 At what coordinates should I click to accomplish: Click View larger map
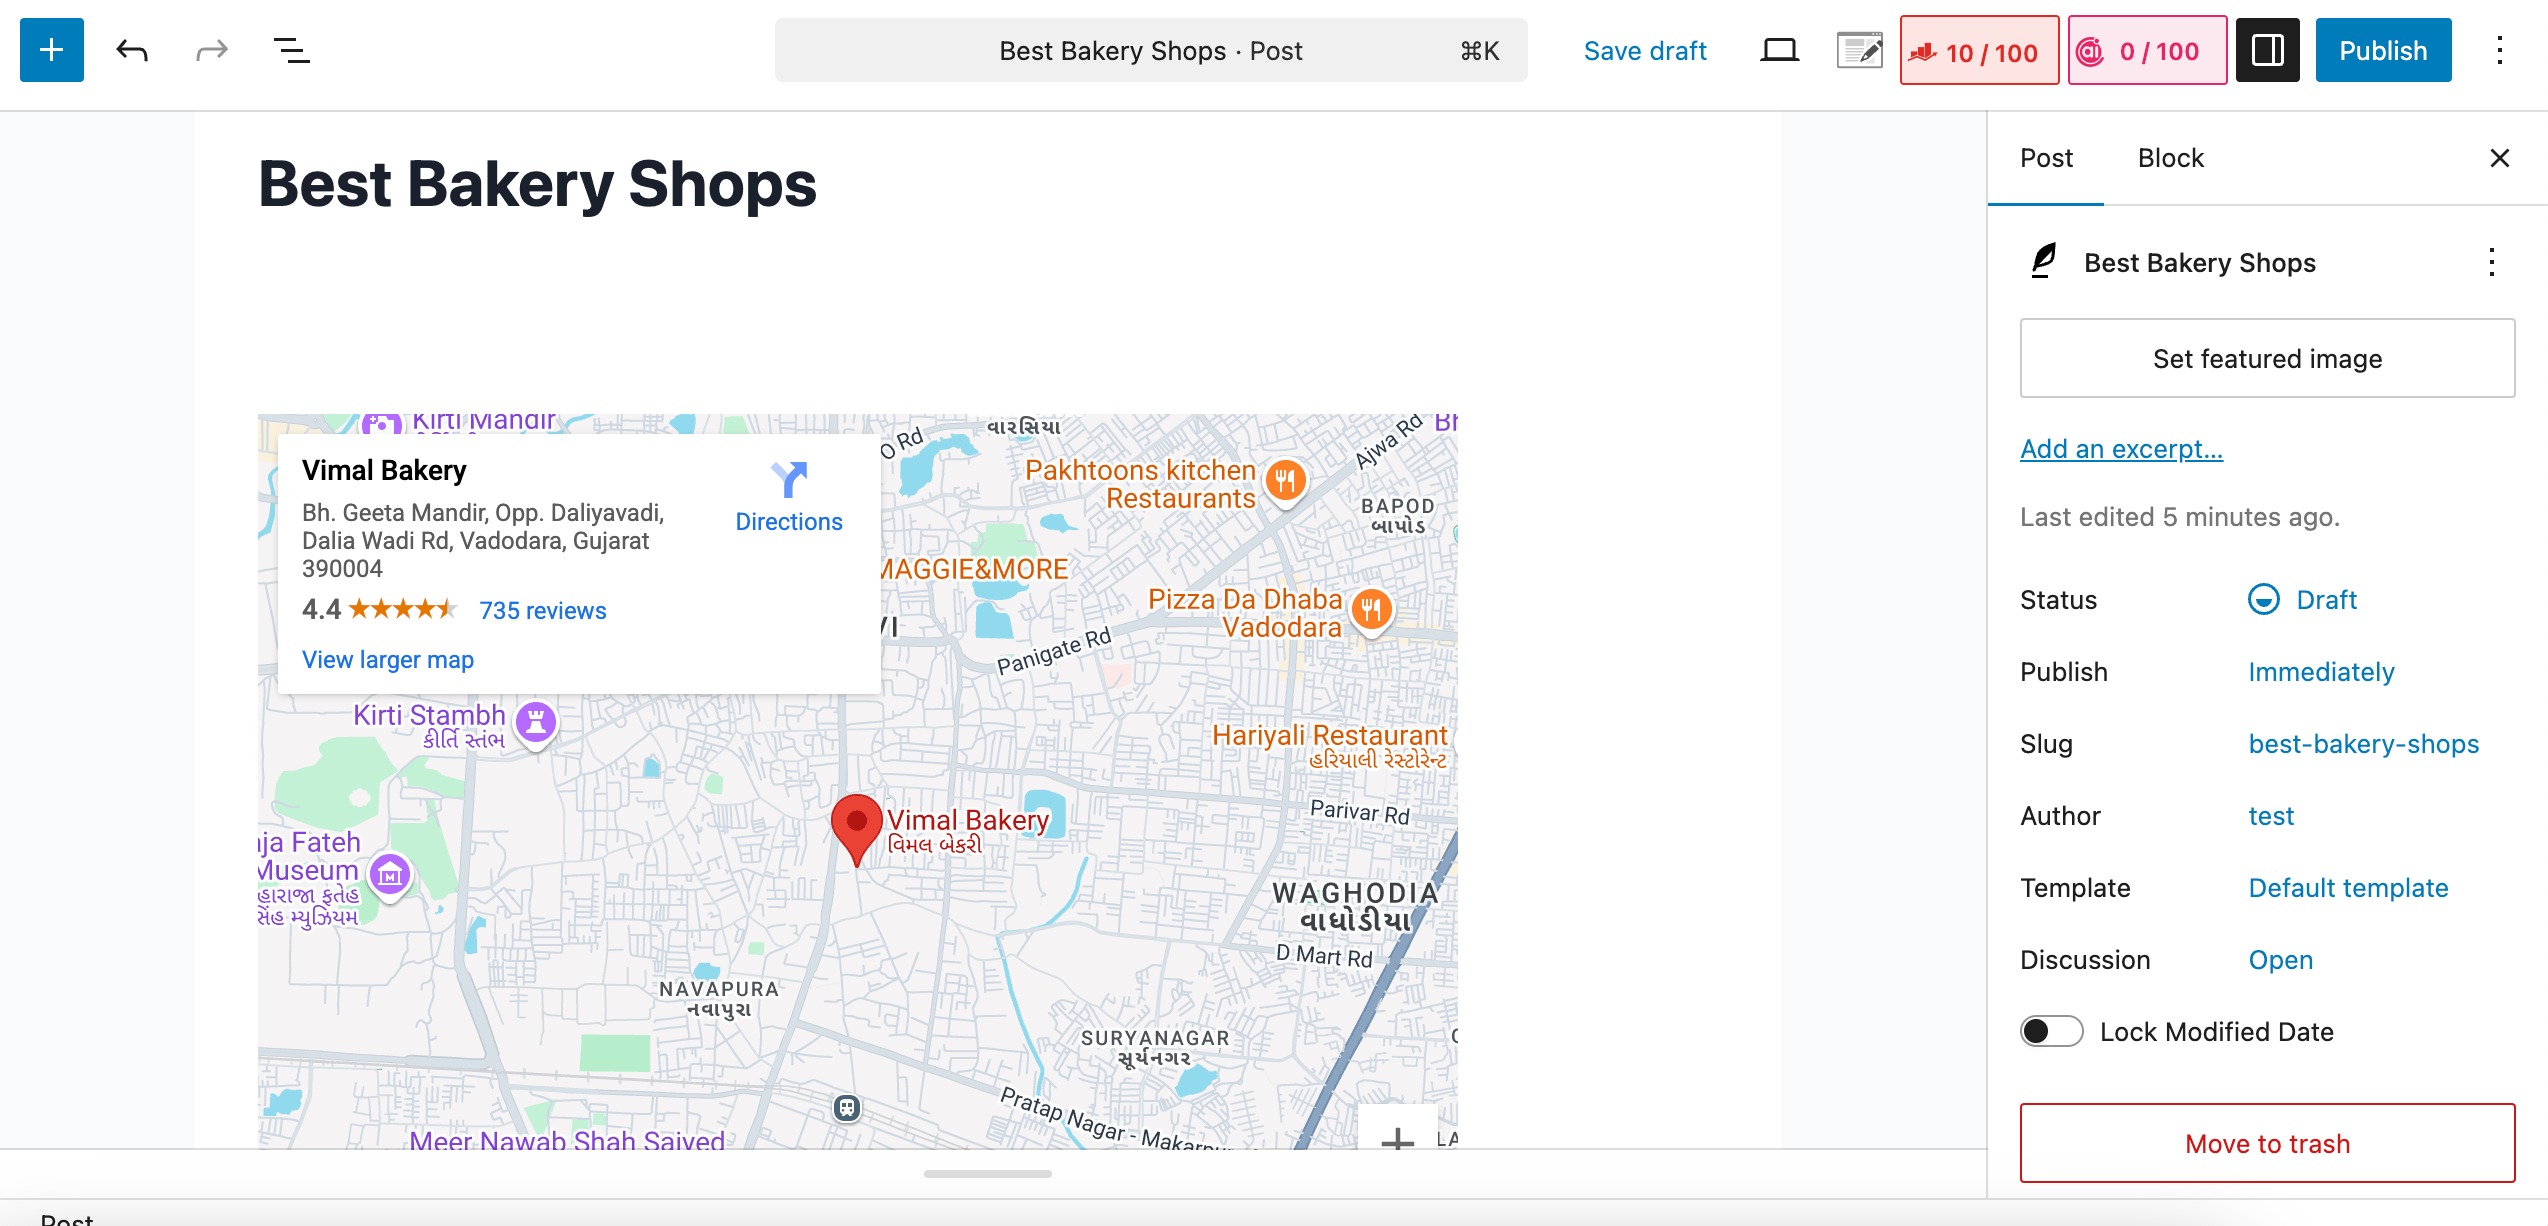(x=388, y=660)
